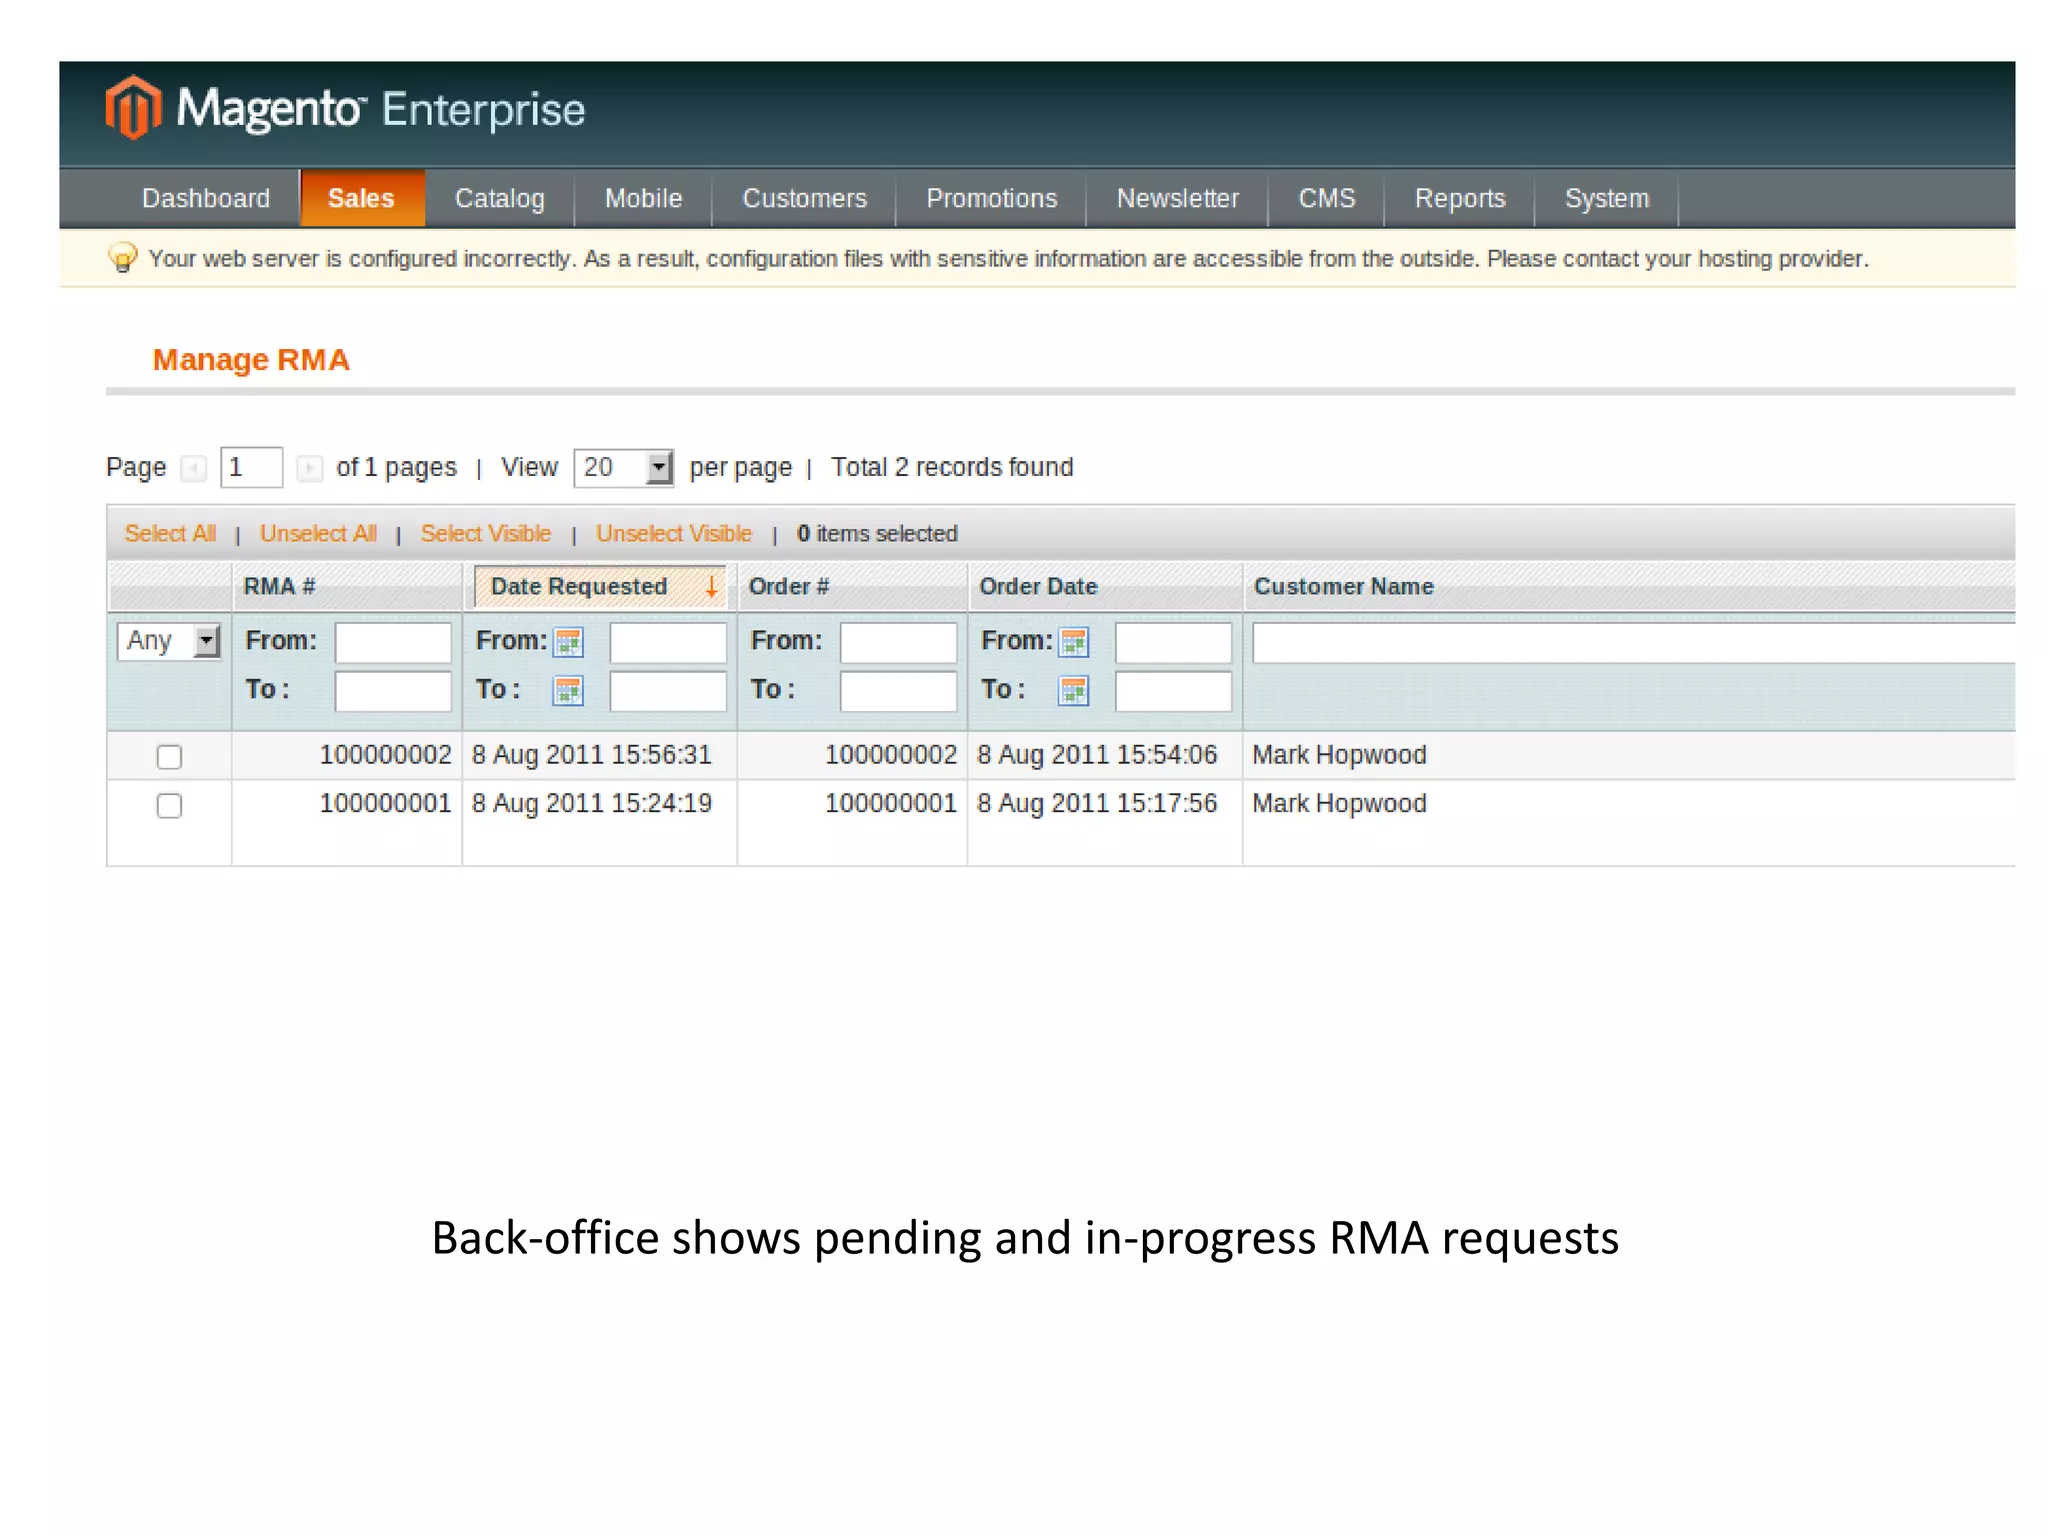The width and height of the screenshot is (2048, 1536).
Task: Open the CMS menu
Action: click(1326, 198)
